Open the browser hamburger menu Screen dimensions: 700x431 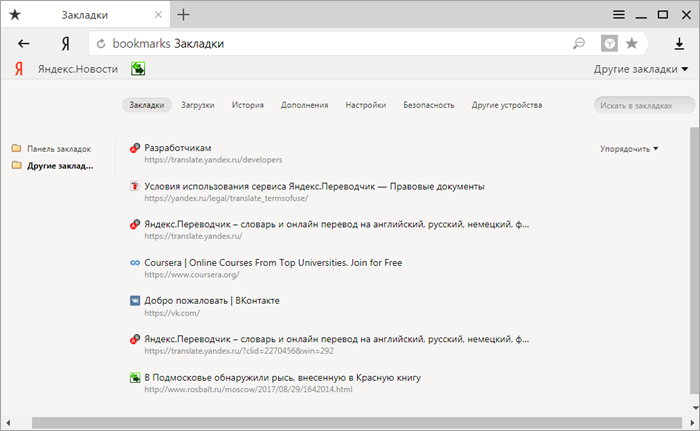(x=619, y=15)
